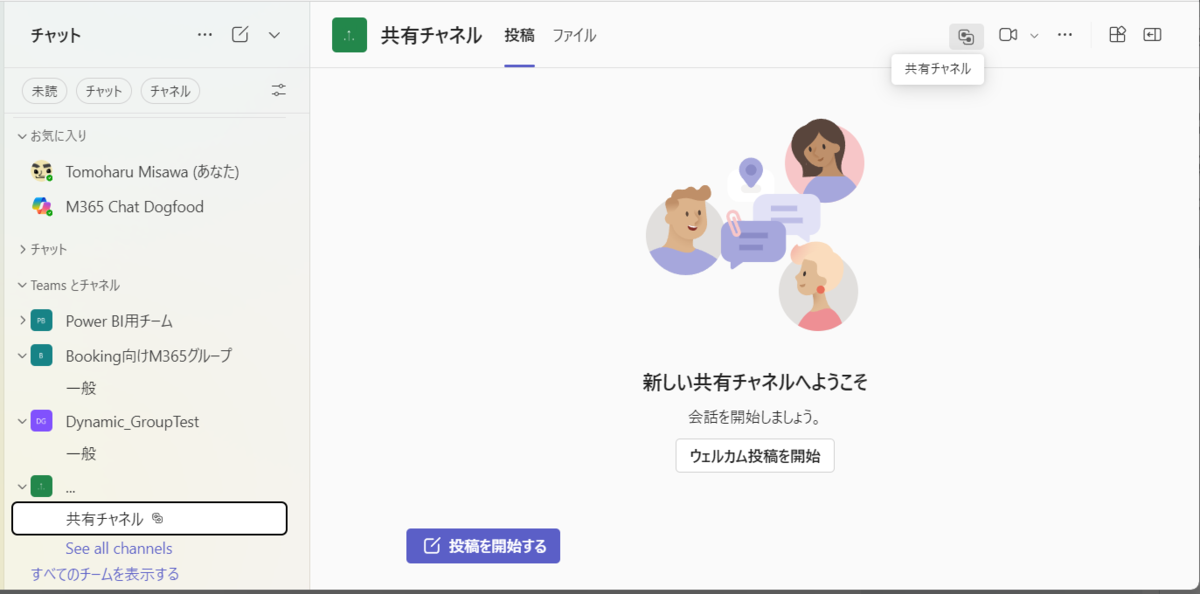Click the Dynamic_GroupTest team icon
This screenshot has height=594, width=1200.
pyautogui.click(x=41, y=421)
